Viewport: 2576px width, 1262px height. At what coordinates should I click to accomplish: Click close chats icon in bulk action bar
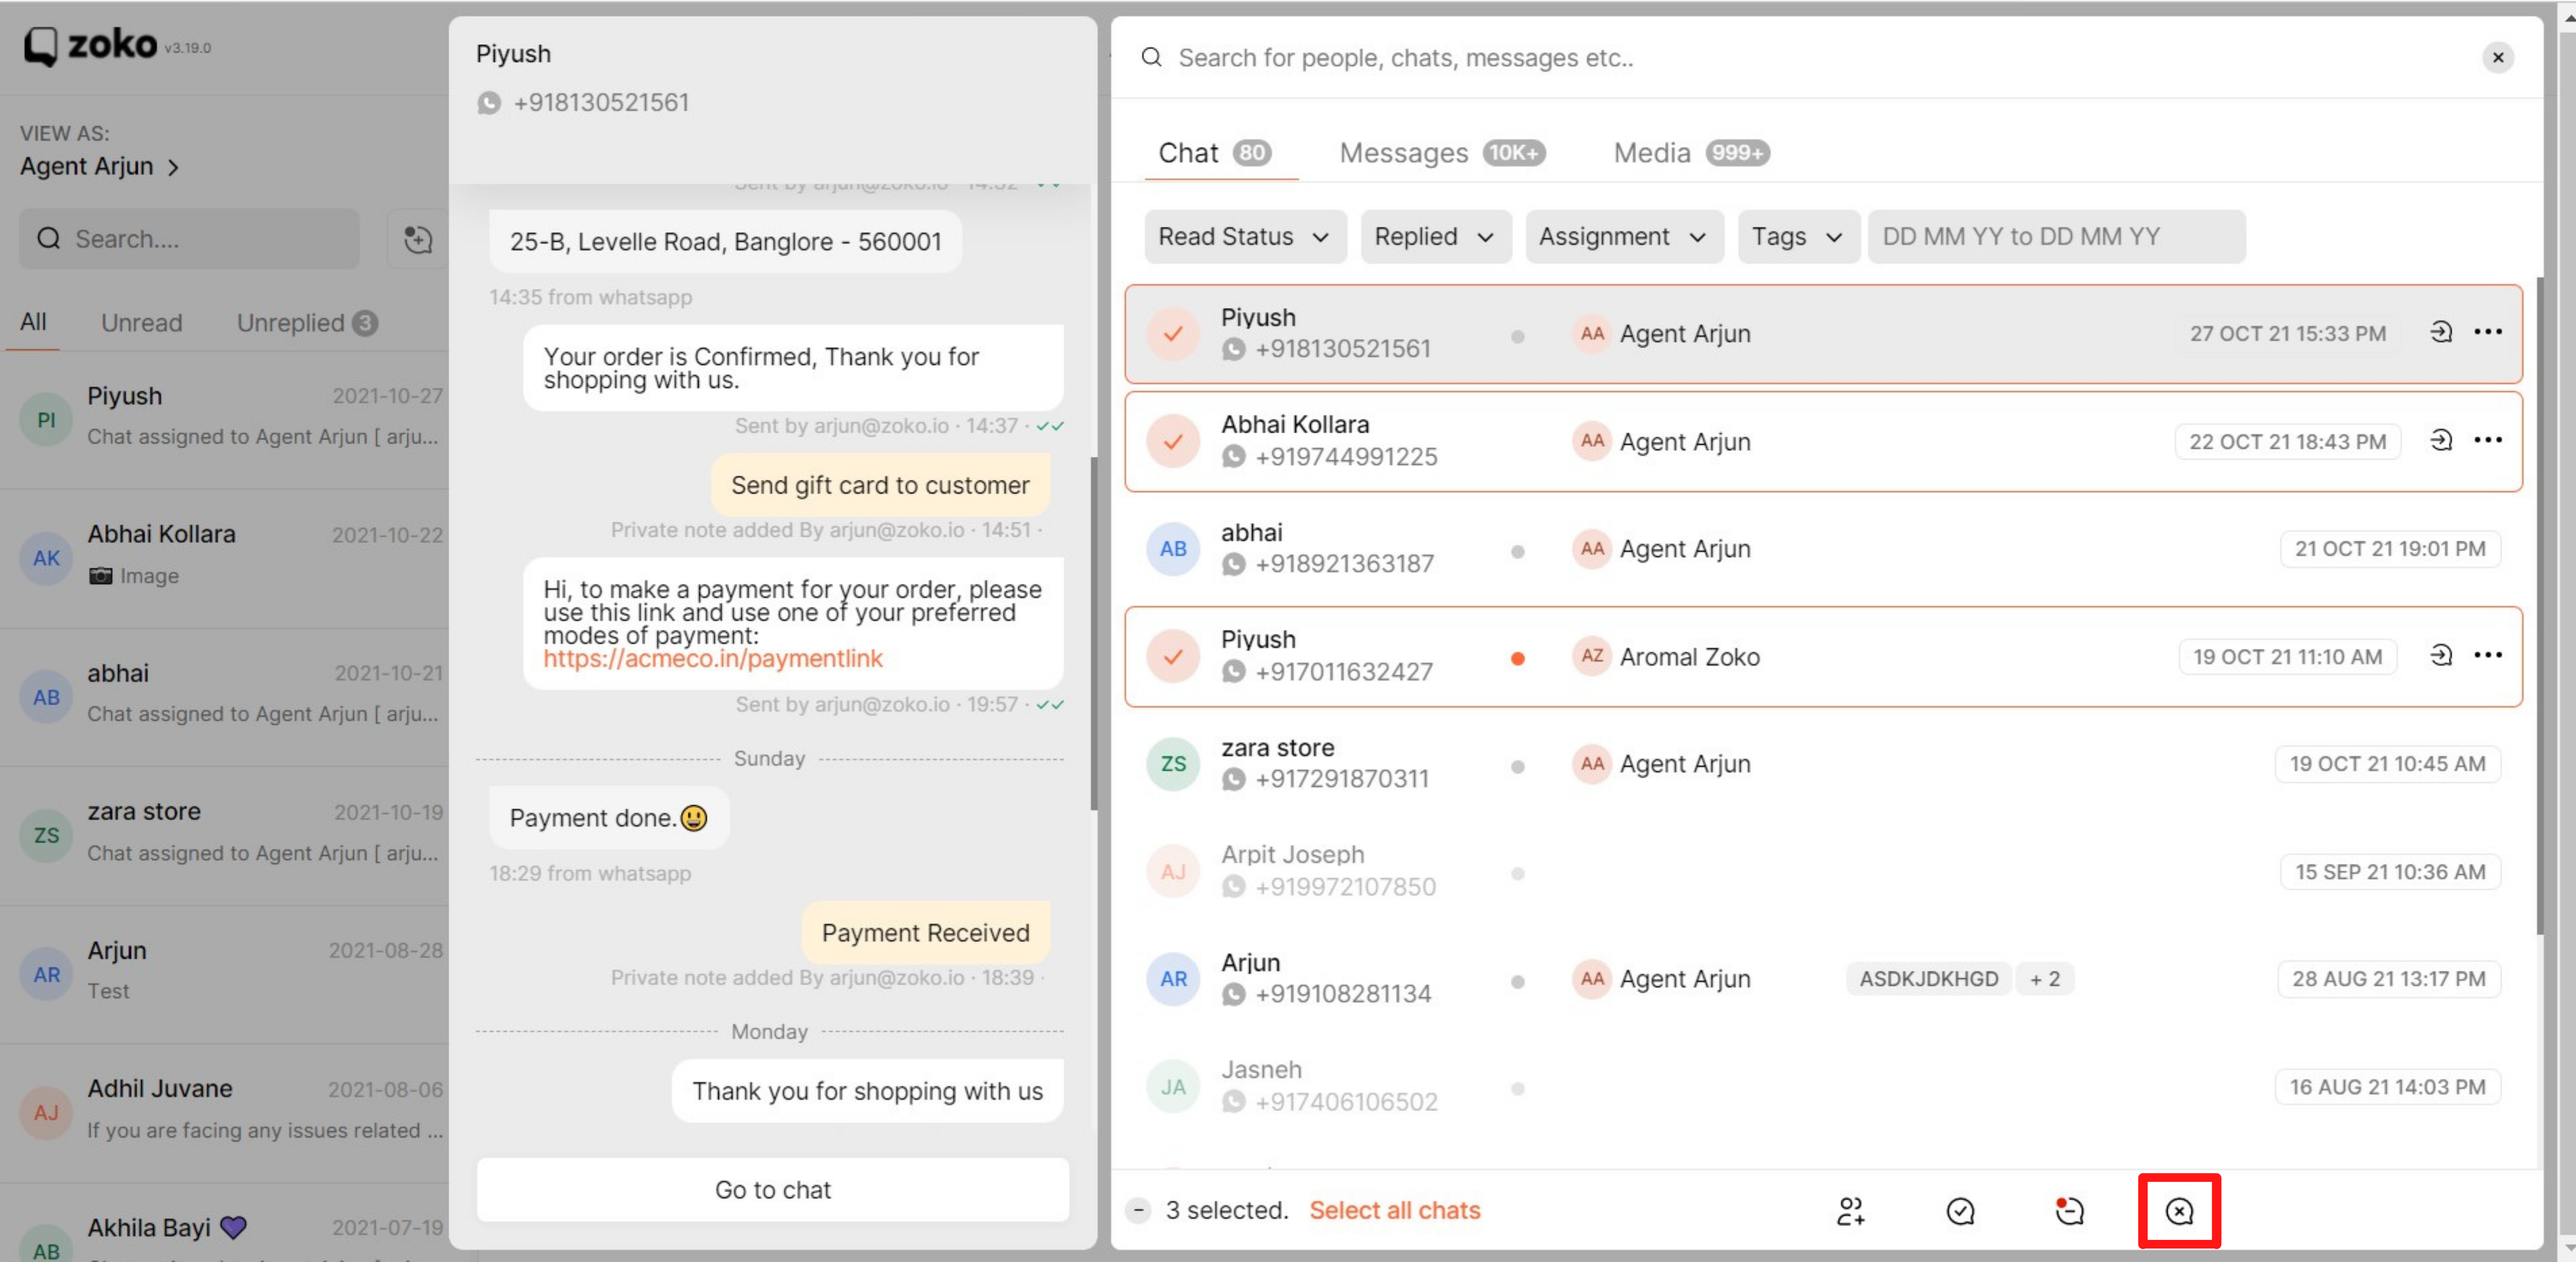tap(2179, 1211)
